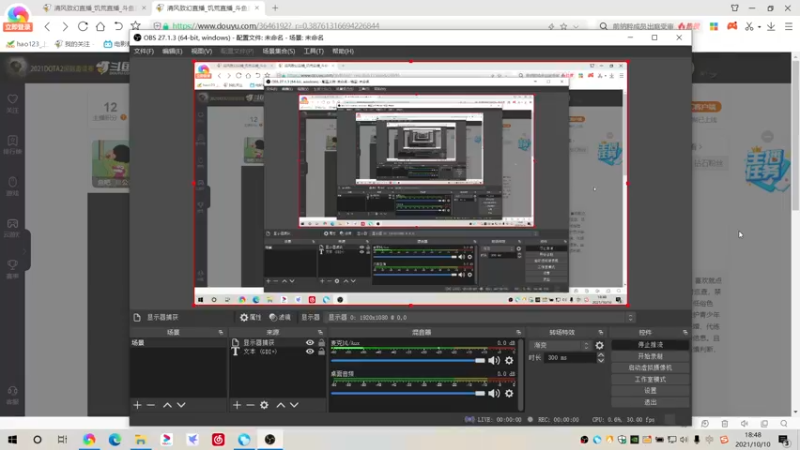Mute the mic/Aux audio channel

tap(494, 360)
